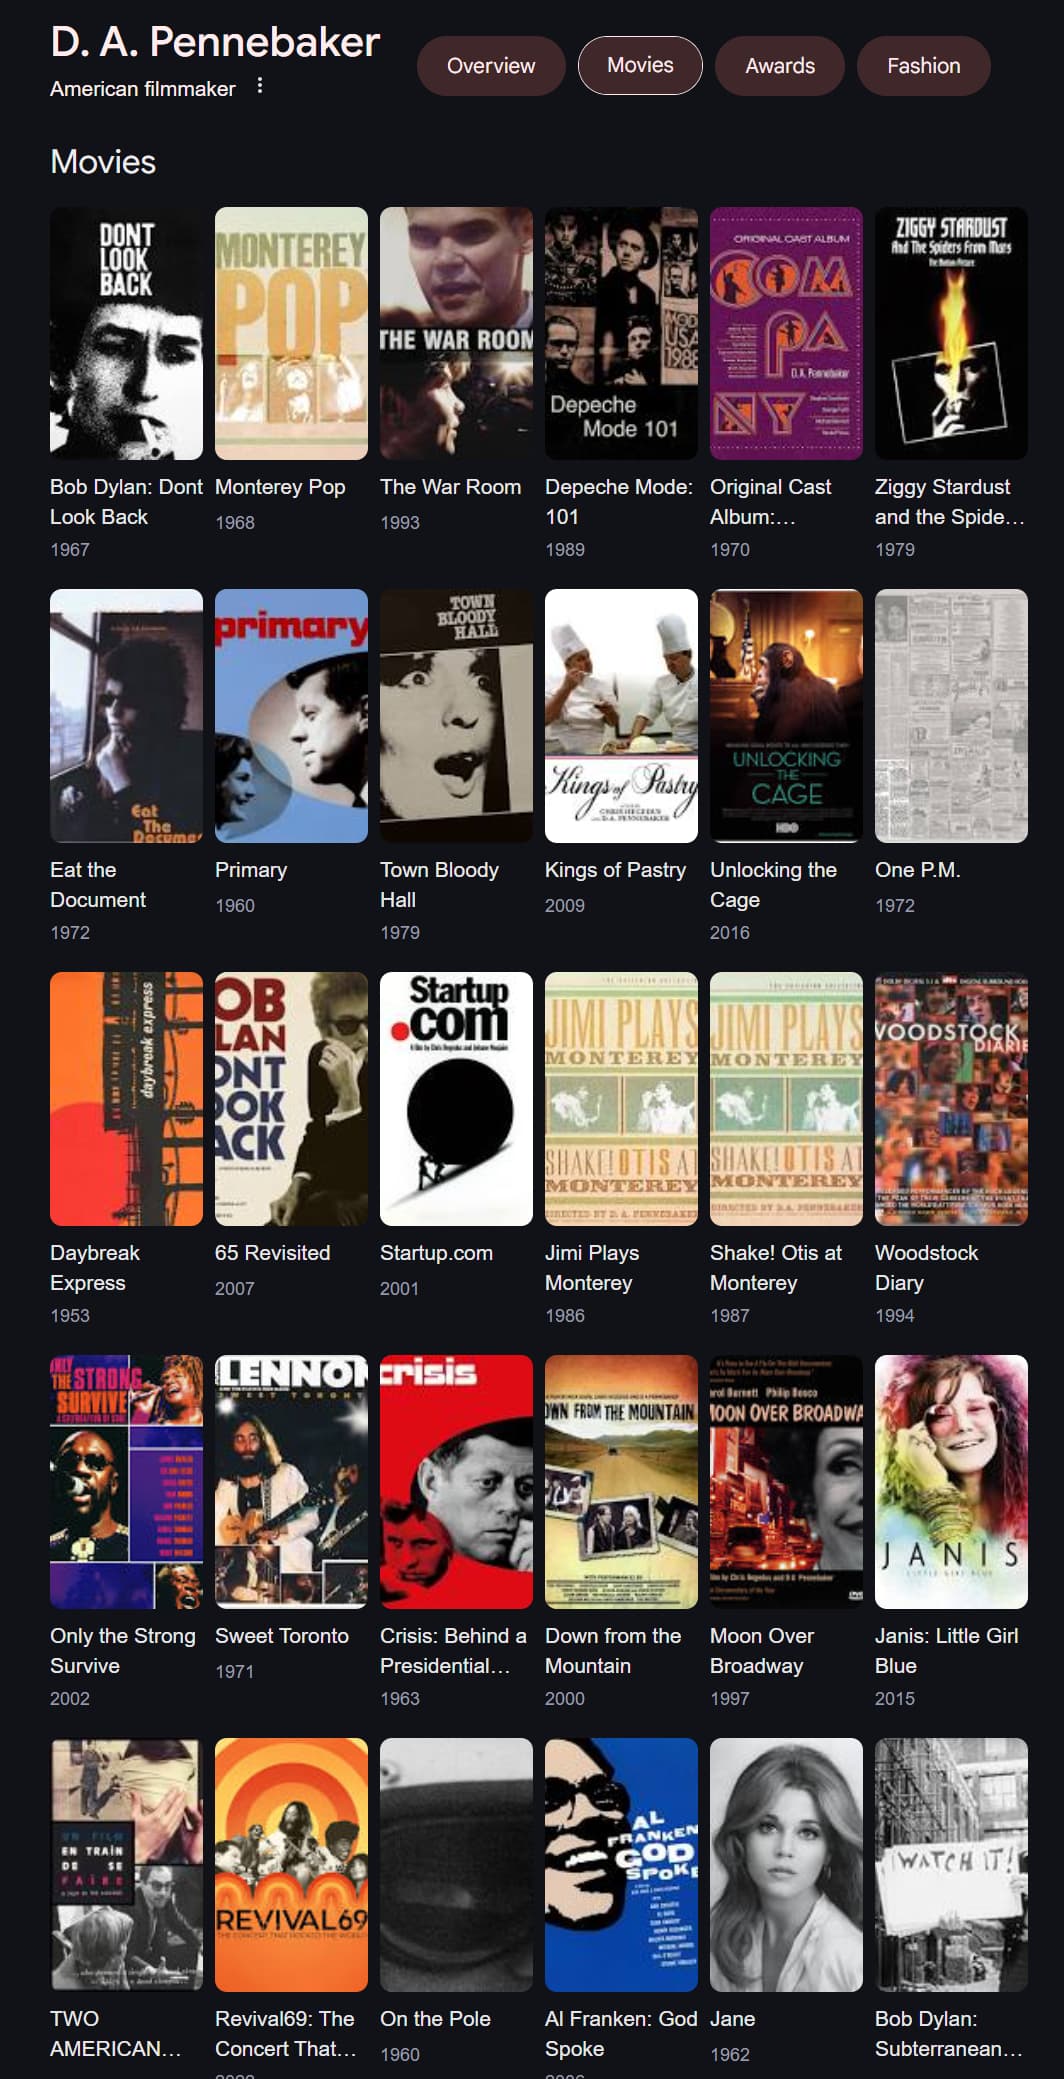
Task: Select the Woodstock Diary poster
Action: click(951, 1099)
